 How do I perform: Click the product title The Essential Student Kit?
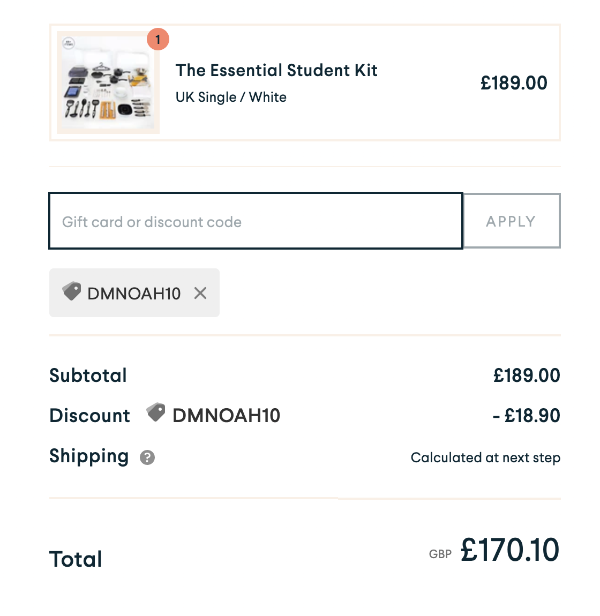(276, 70)
